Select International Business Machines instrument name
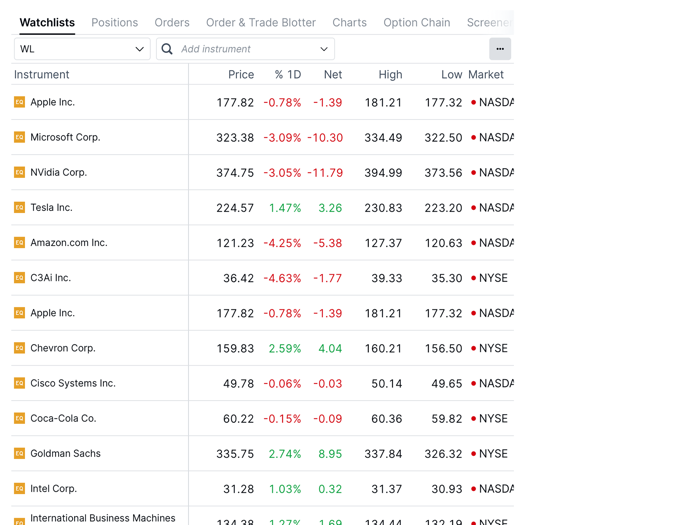The height and width of the screenshot is (525, 700). coord(103,518)
